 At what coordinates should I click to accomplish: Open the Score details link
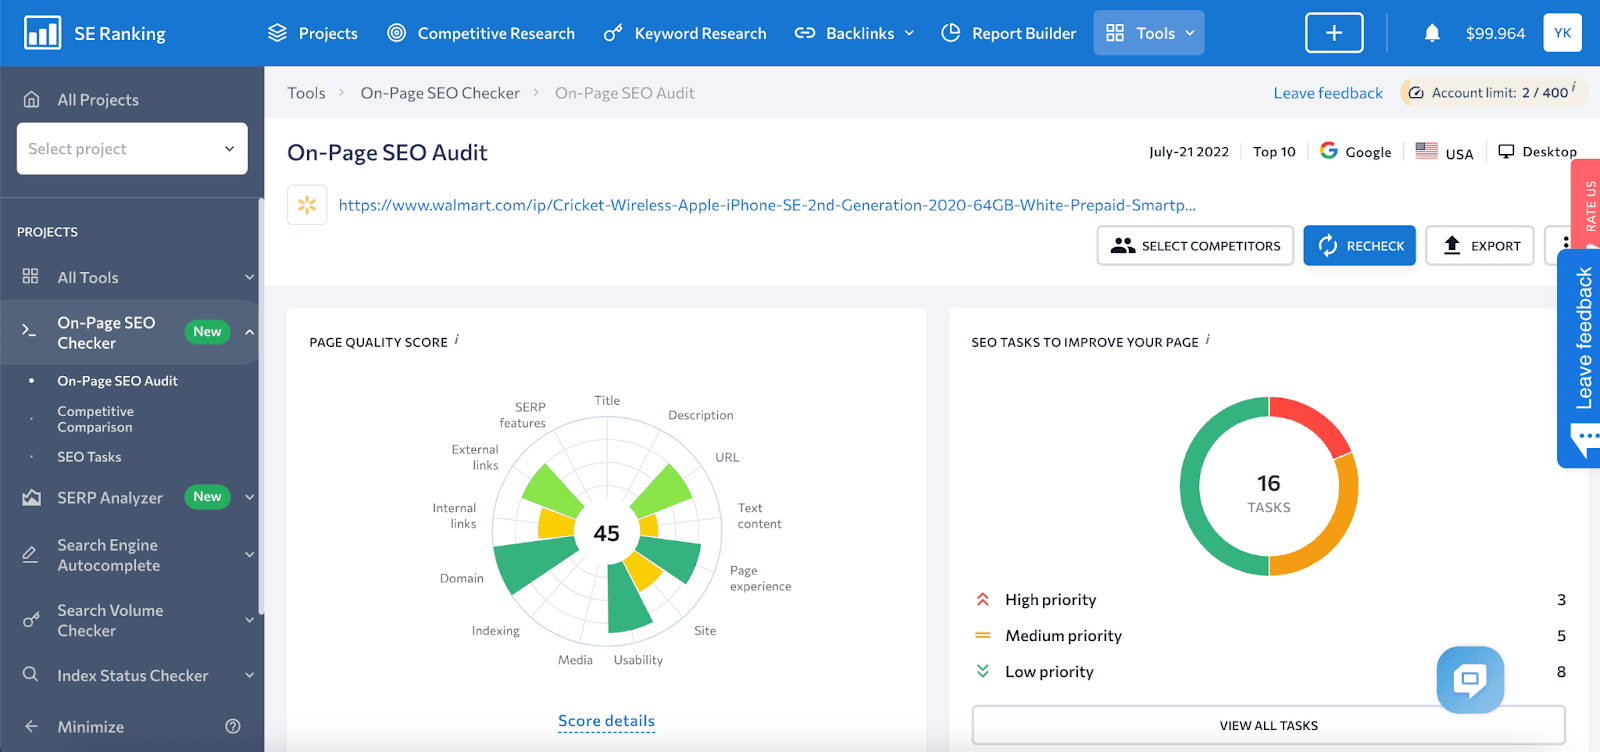[606, 721]
